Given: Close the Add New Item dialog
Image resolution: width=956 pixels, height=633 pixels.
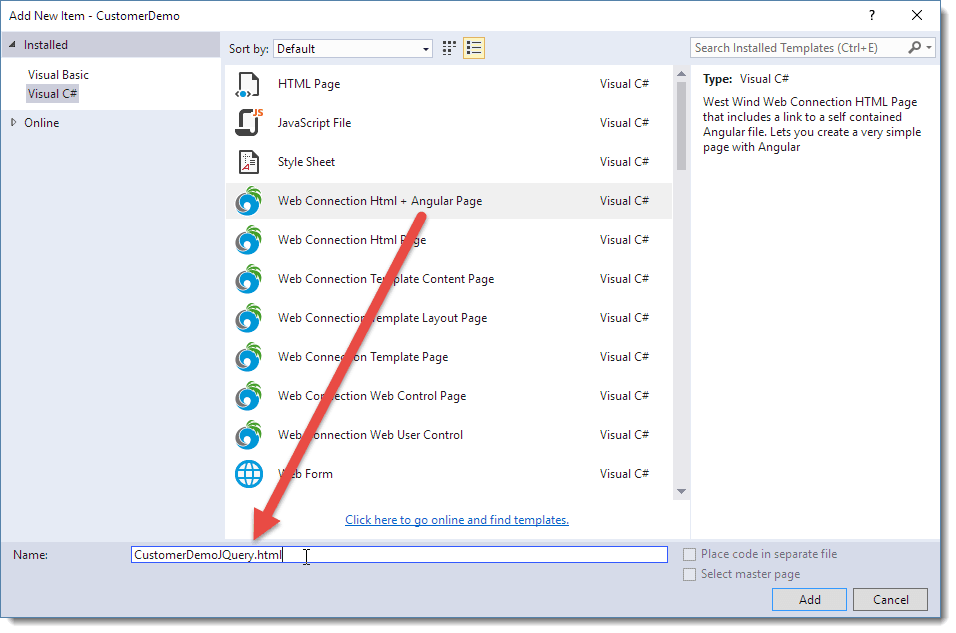Looking at the screenshot, I should pos(916,15).
